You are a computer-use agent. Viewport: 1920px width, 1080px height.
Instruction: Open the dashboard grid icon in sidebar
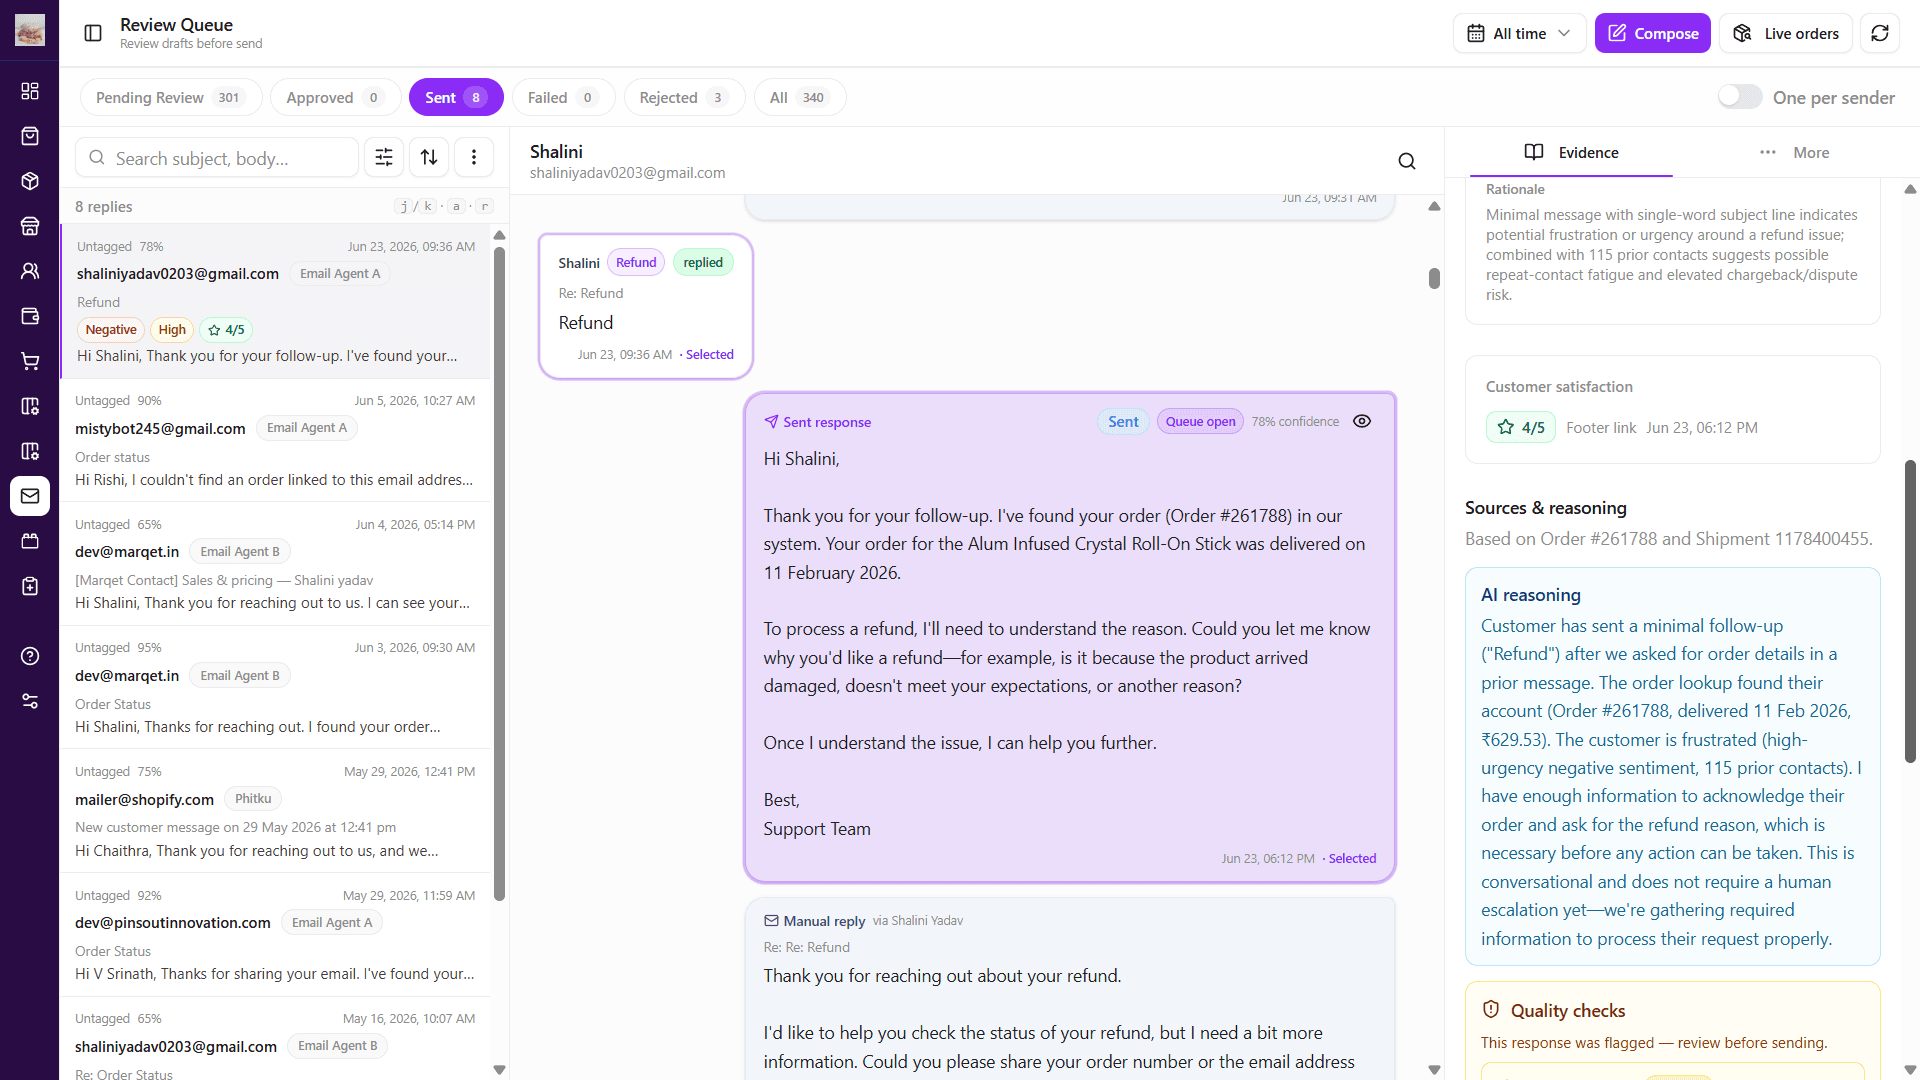[x=30, y=91]
